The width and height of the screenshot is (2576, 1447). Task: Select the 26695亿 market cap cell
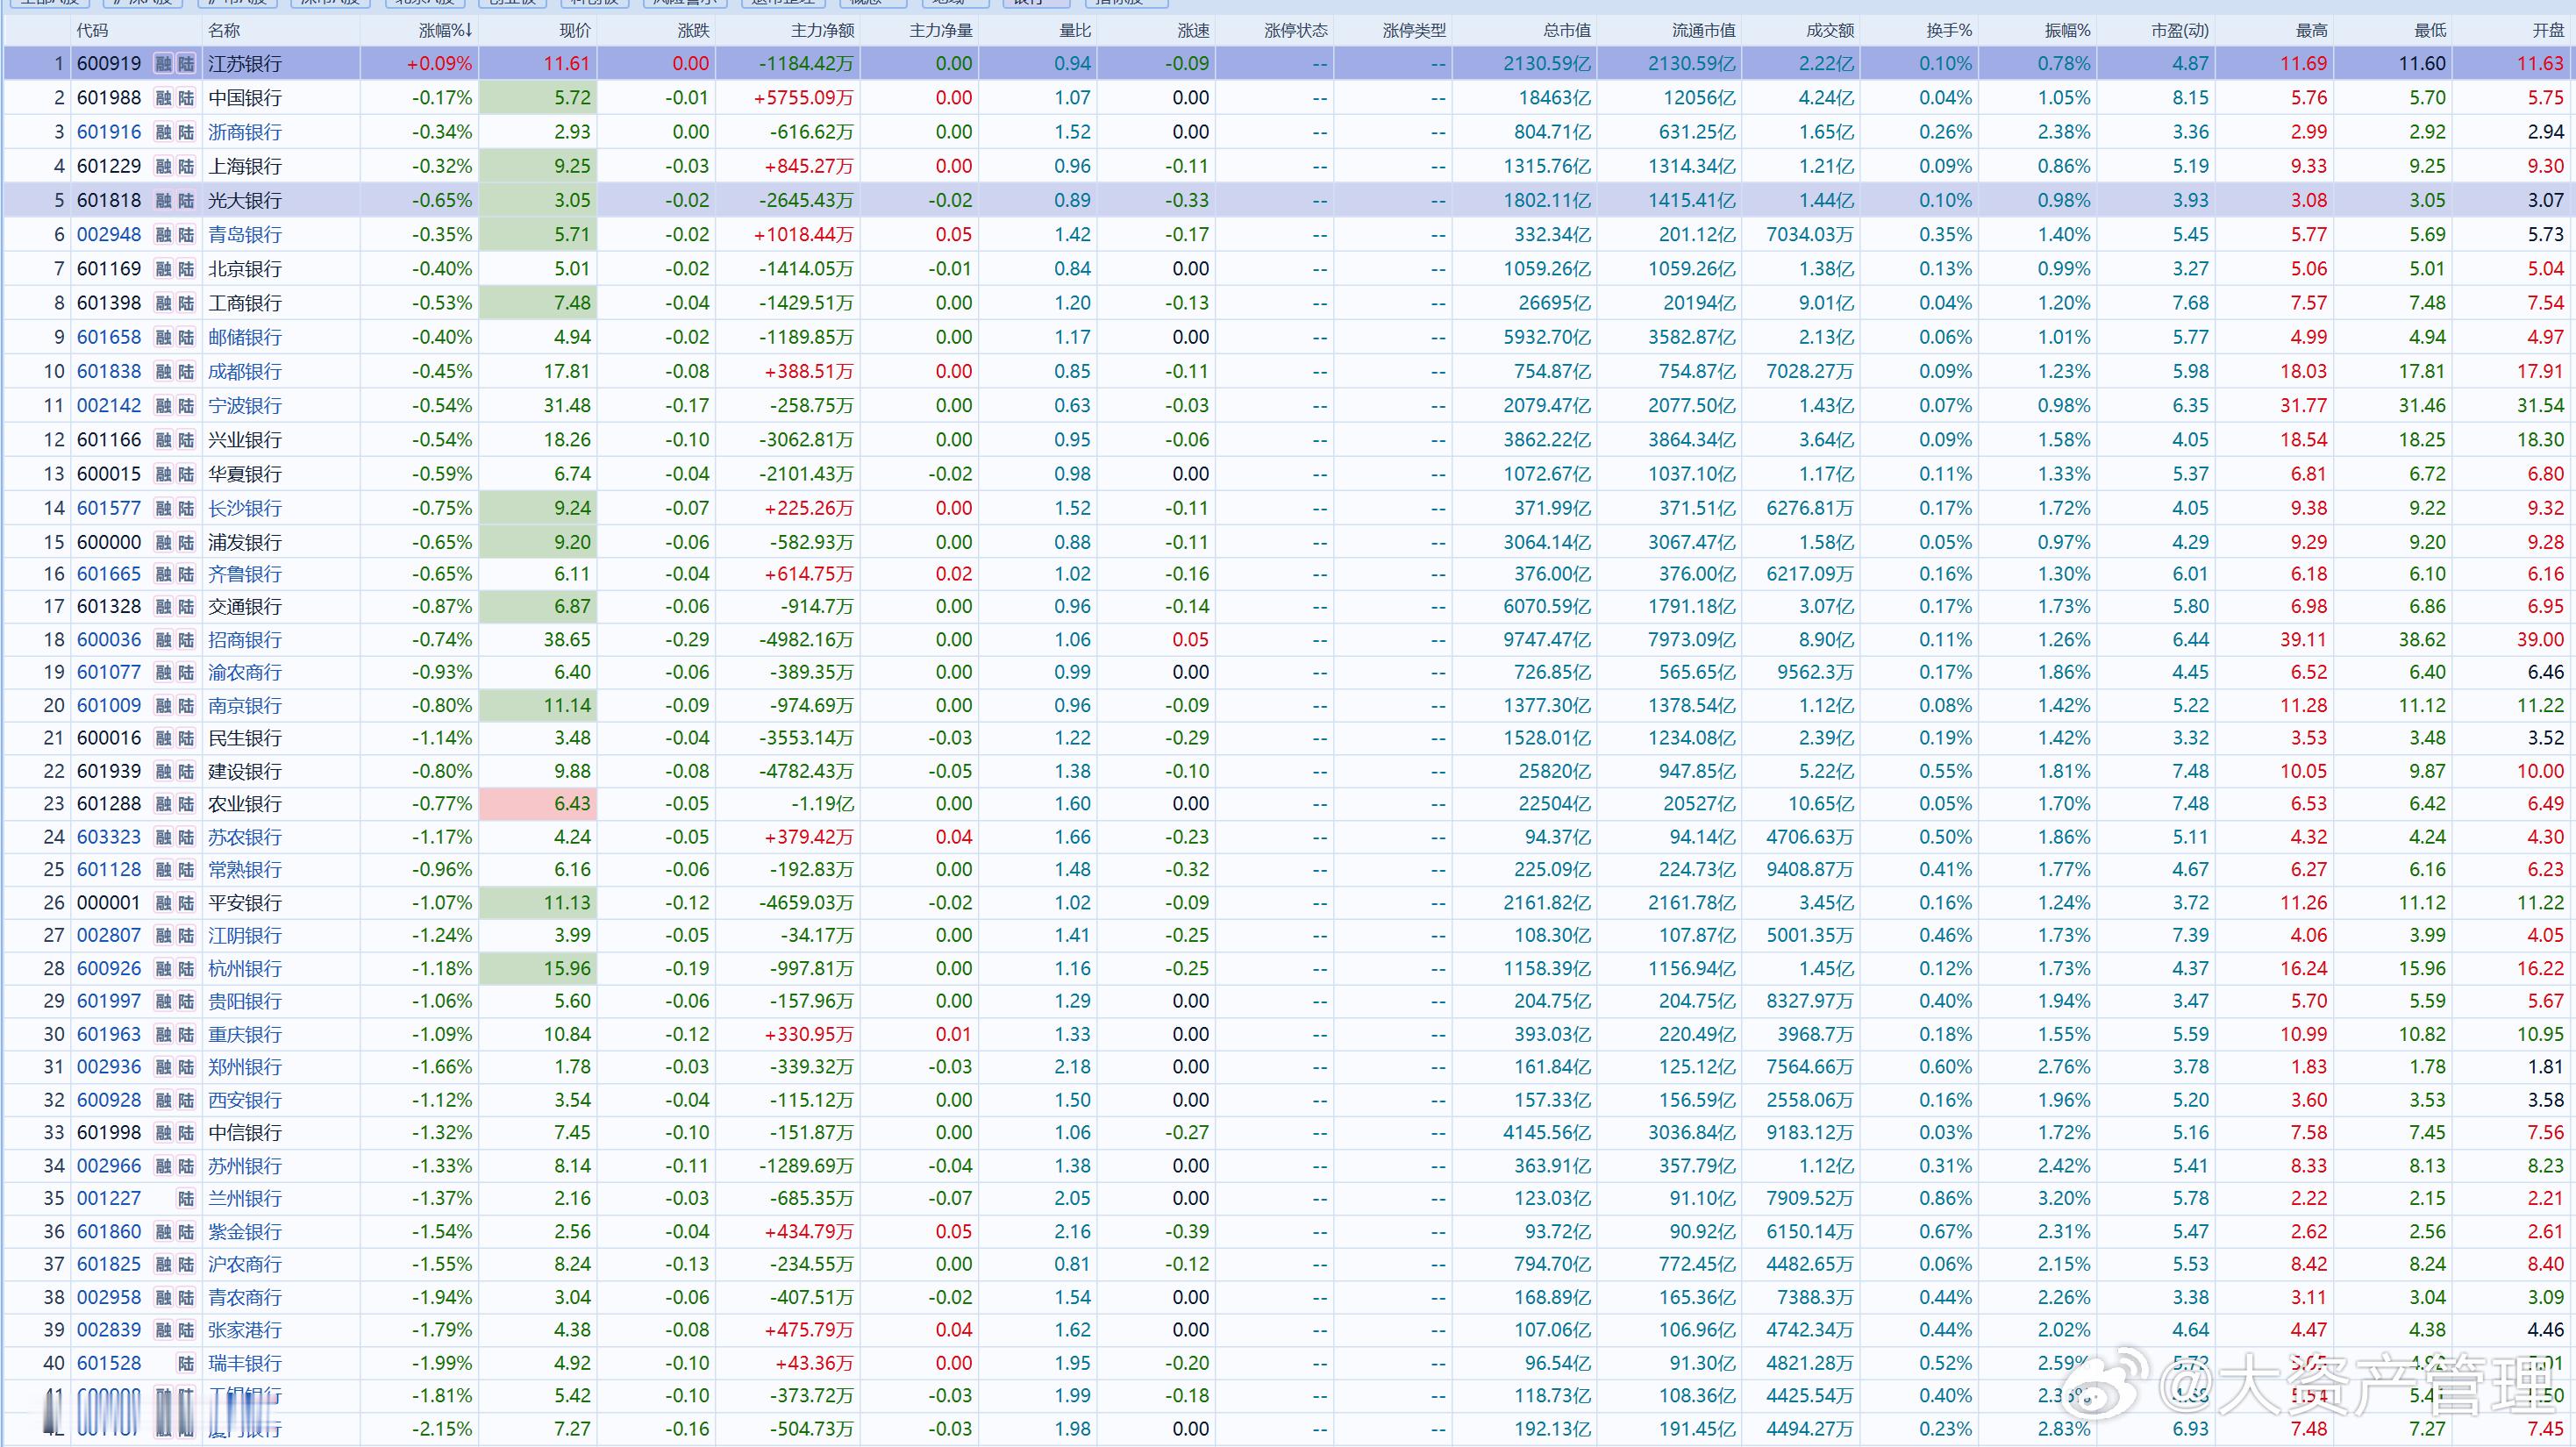pyautogui.click(x=1555, y=303)
